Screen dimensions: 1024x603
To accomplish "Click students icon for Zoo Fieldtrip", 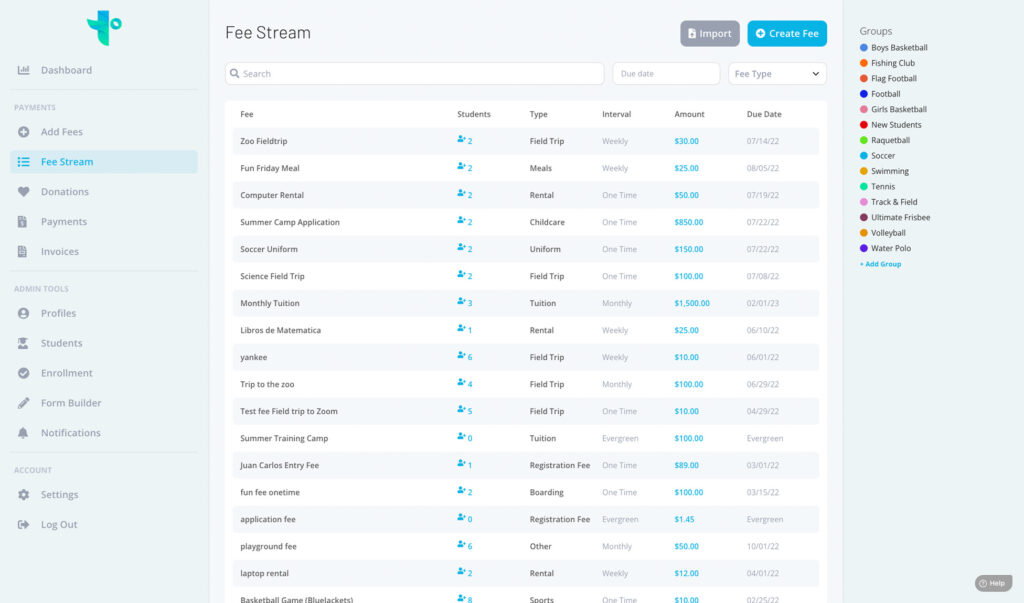I will click(461, 139).
